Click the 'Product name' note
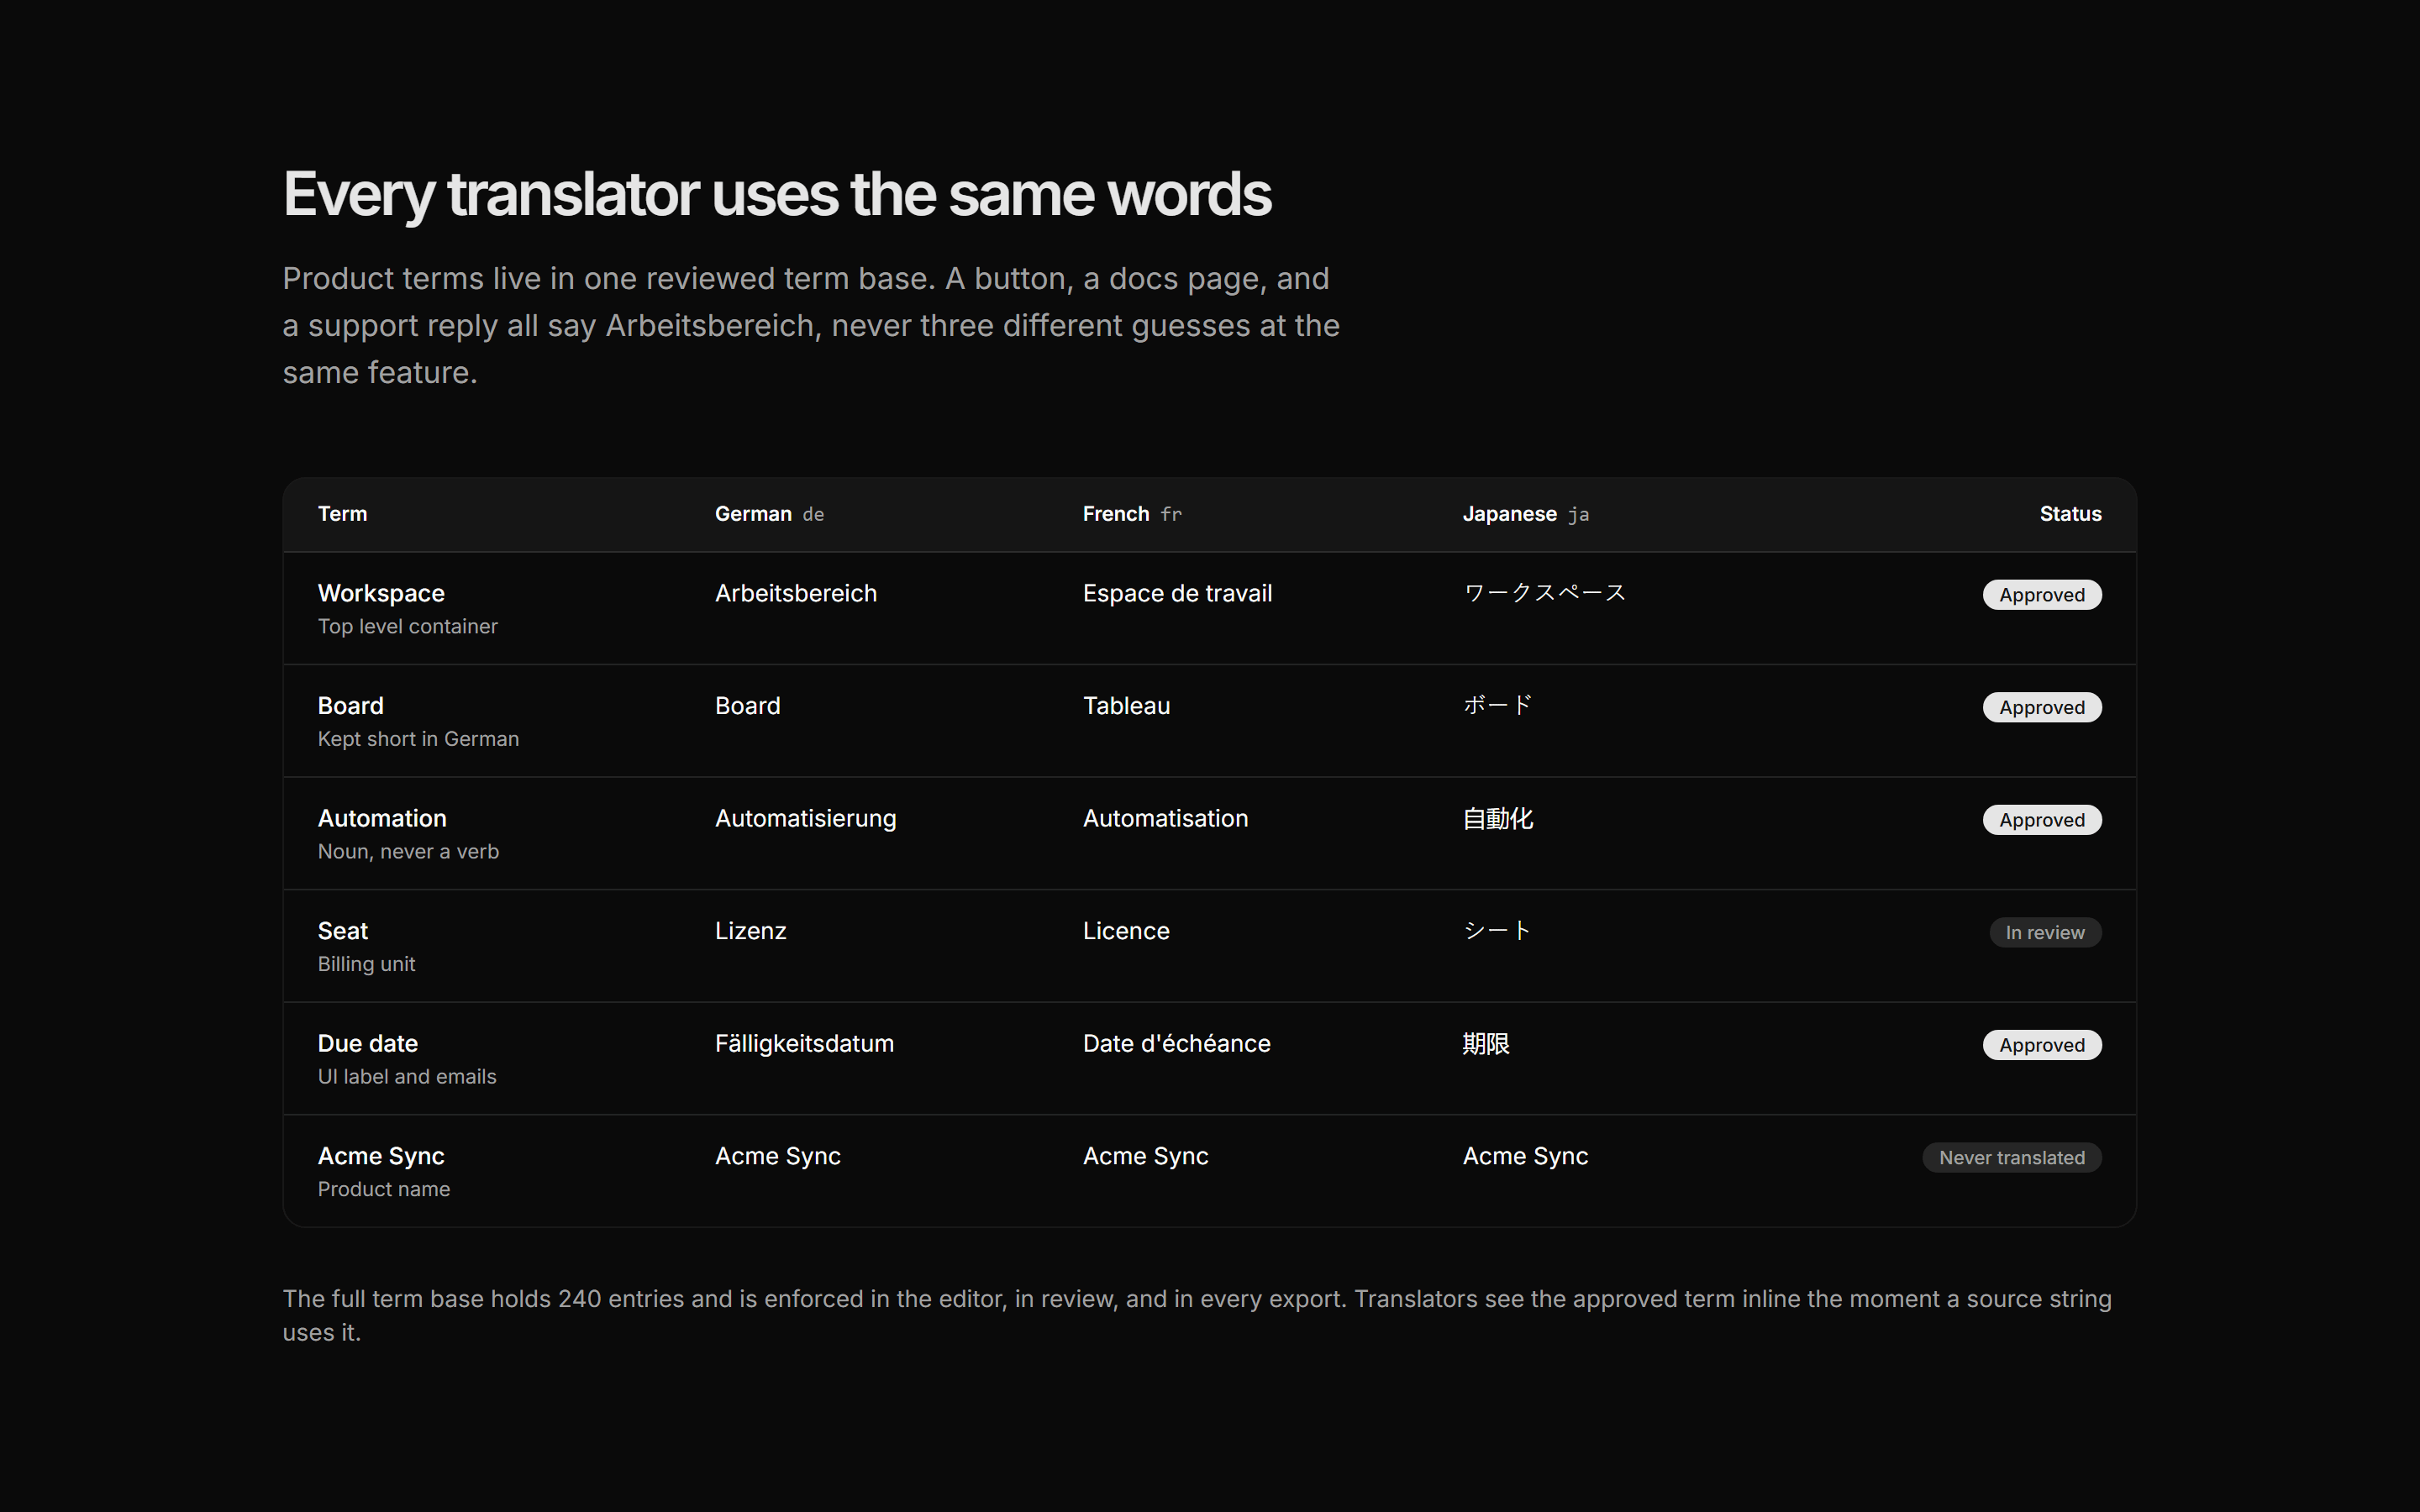The height and width of the screenshot is (1512, 2420). [384, 1189]
